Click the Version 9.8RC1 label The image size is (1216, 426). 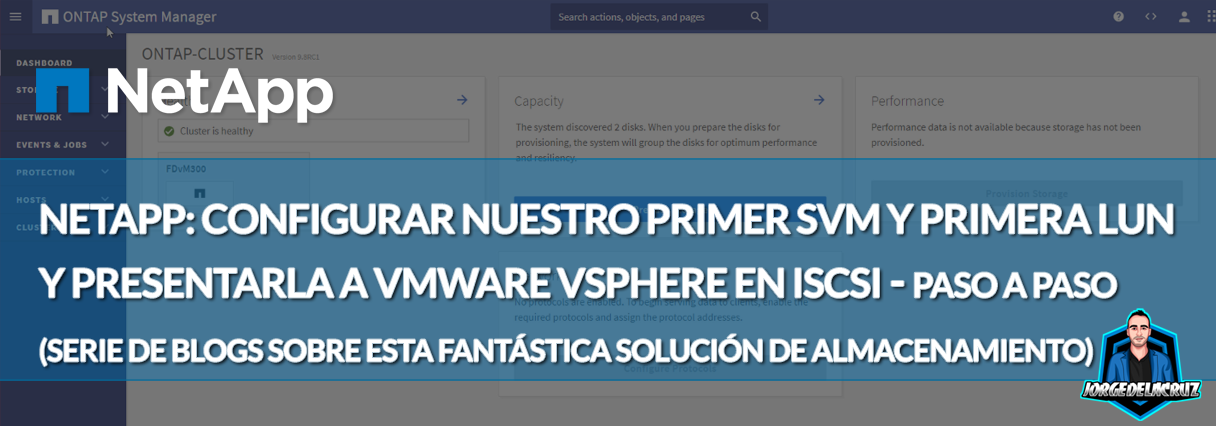tap(296, 57)
